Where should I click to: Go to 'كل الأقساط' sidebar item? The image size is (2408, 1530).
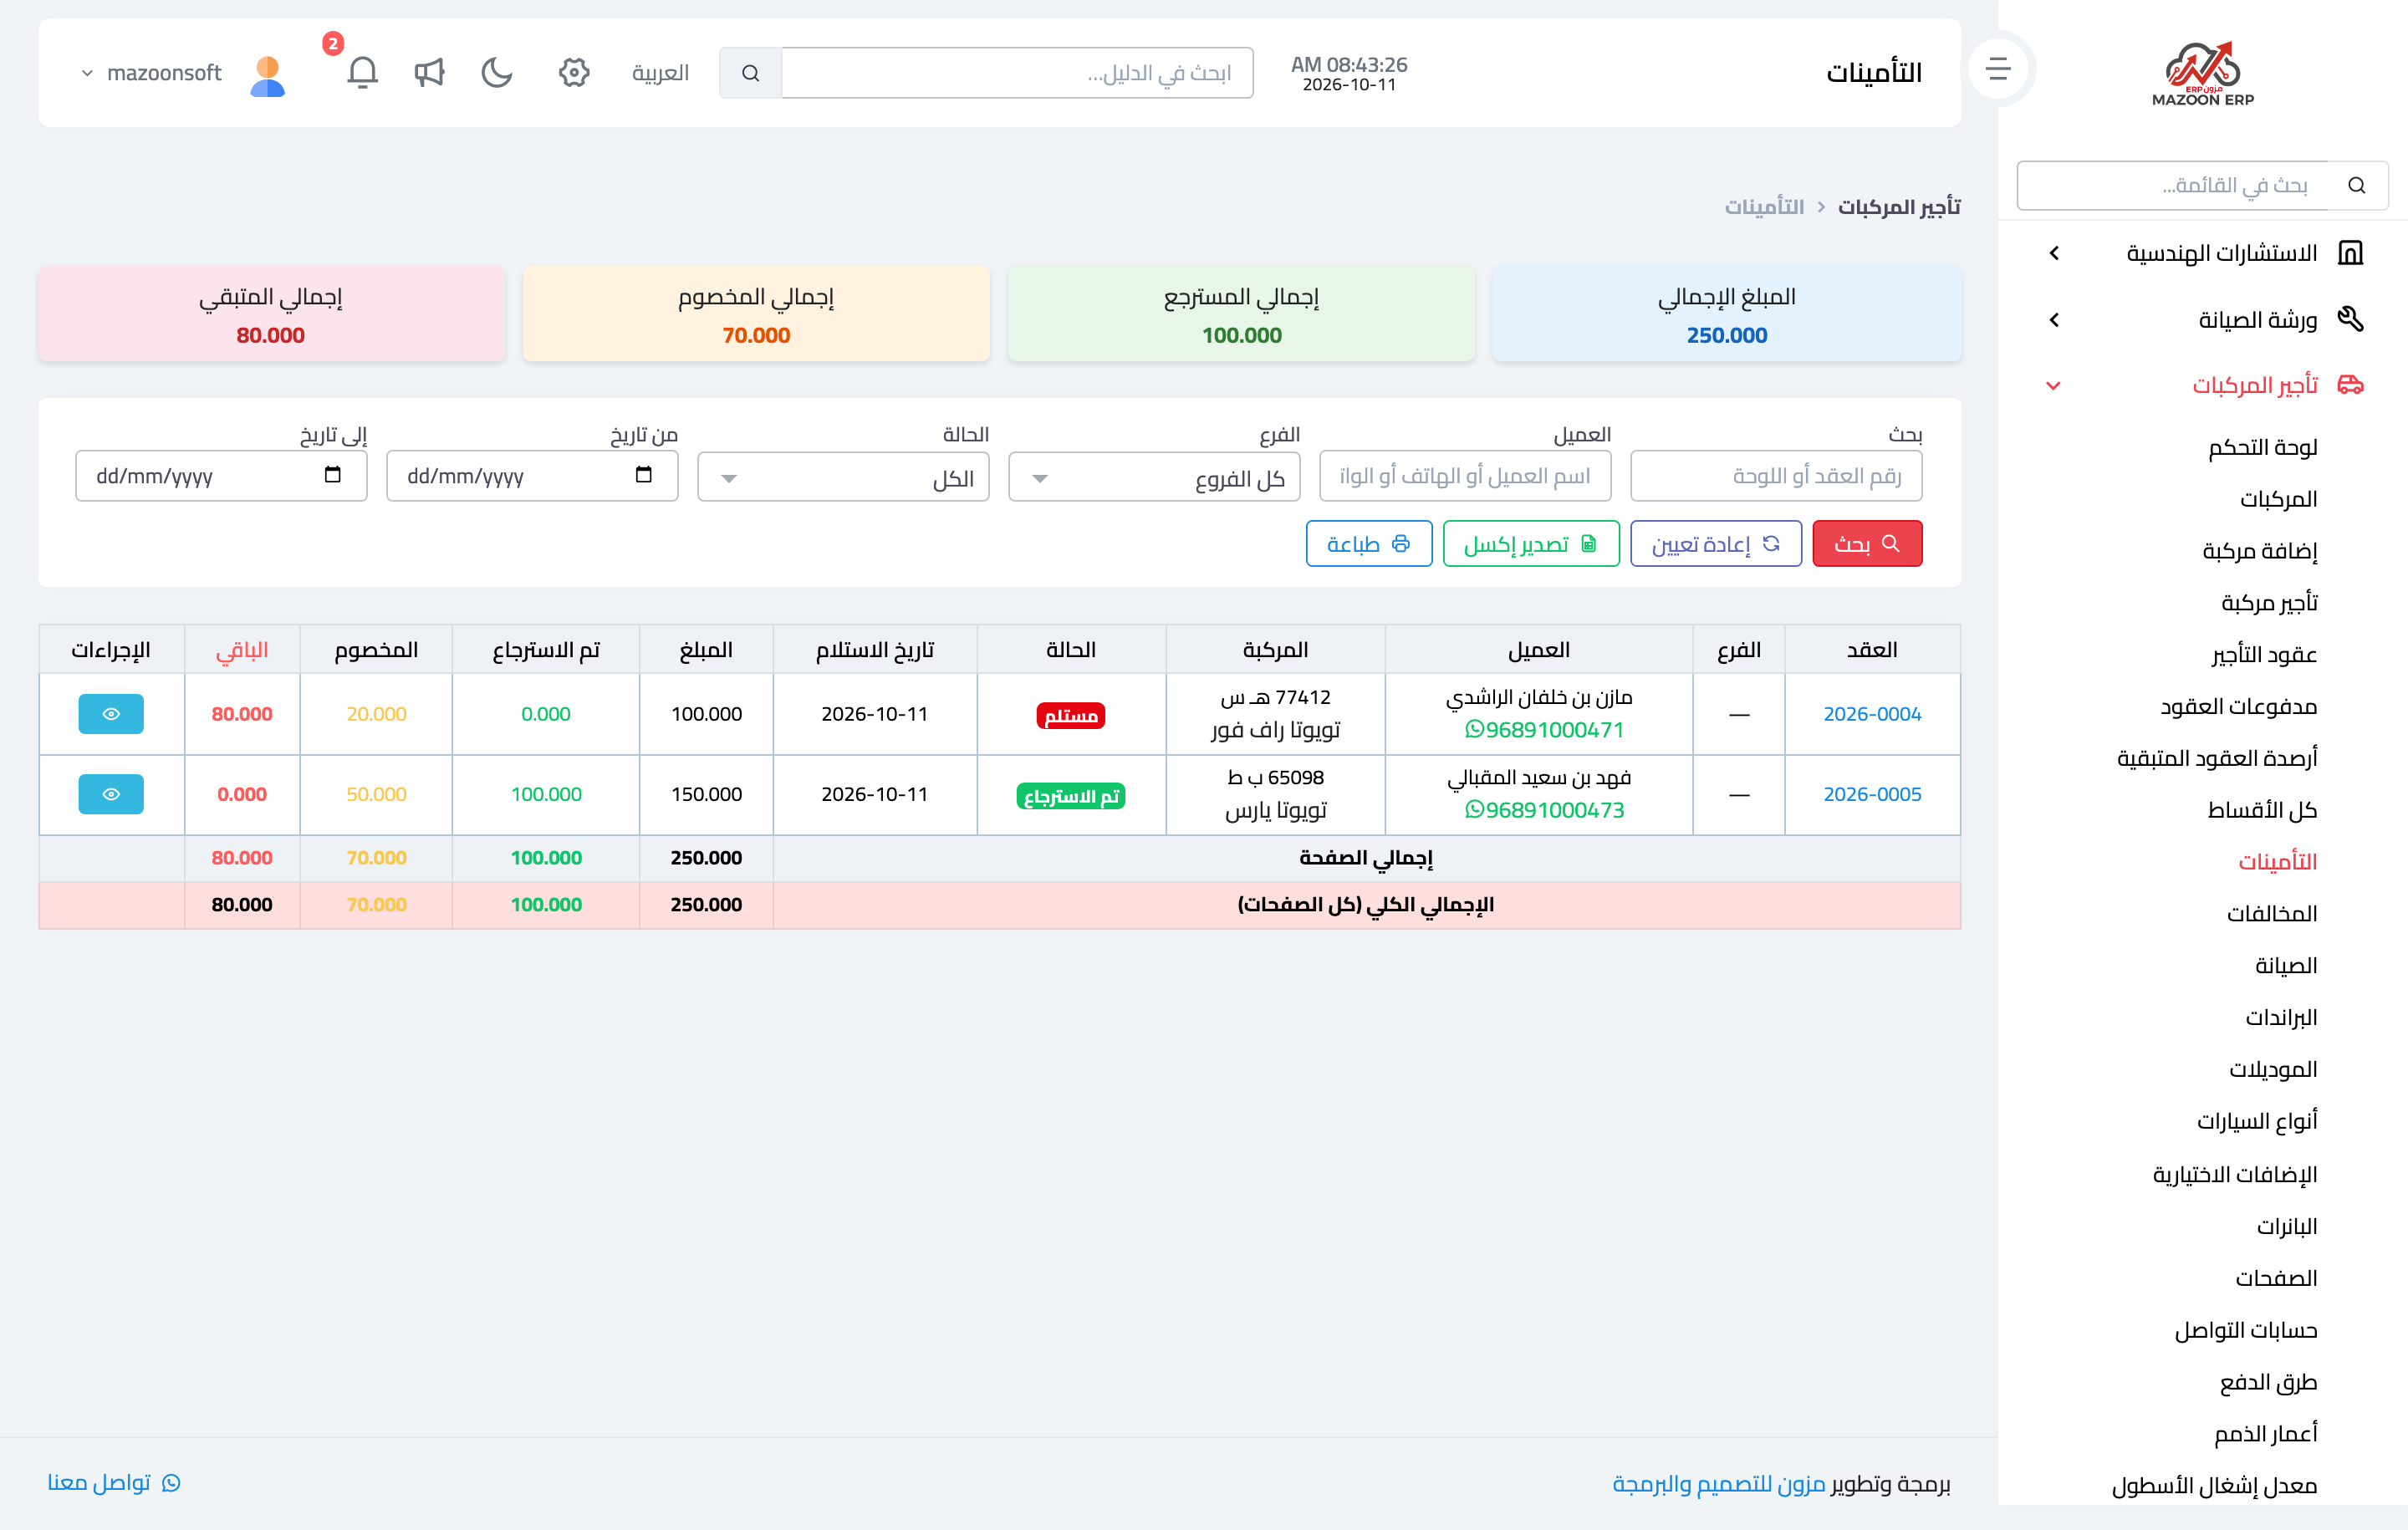pyautogui.click(x=2262, y=810)
